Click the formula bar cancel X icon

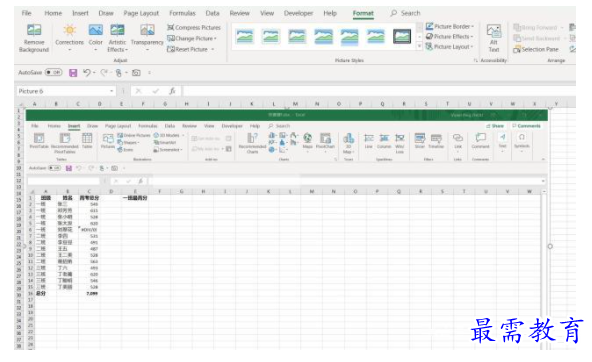tap(139, 91)
